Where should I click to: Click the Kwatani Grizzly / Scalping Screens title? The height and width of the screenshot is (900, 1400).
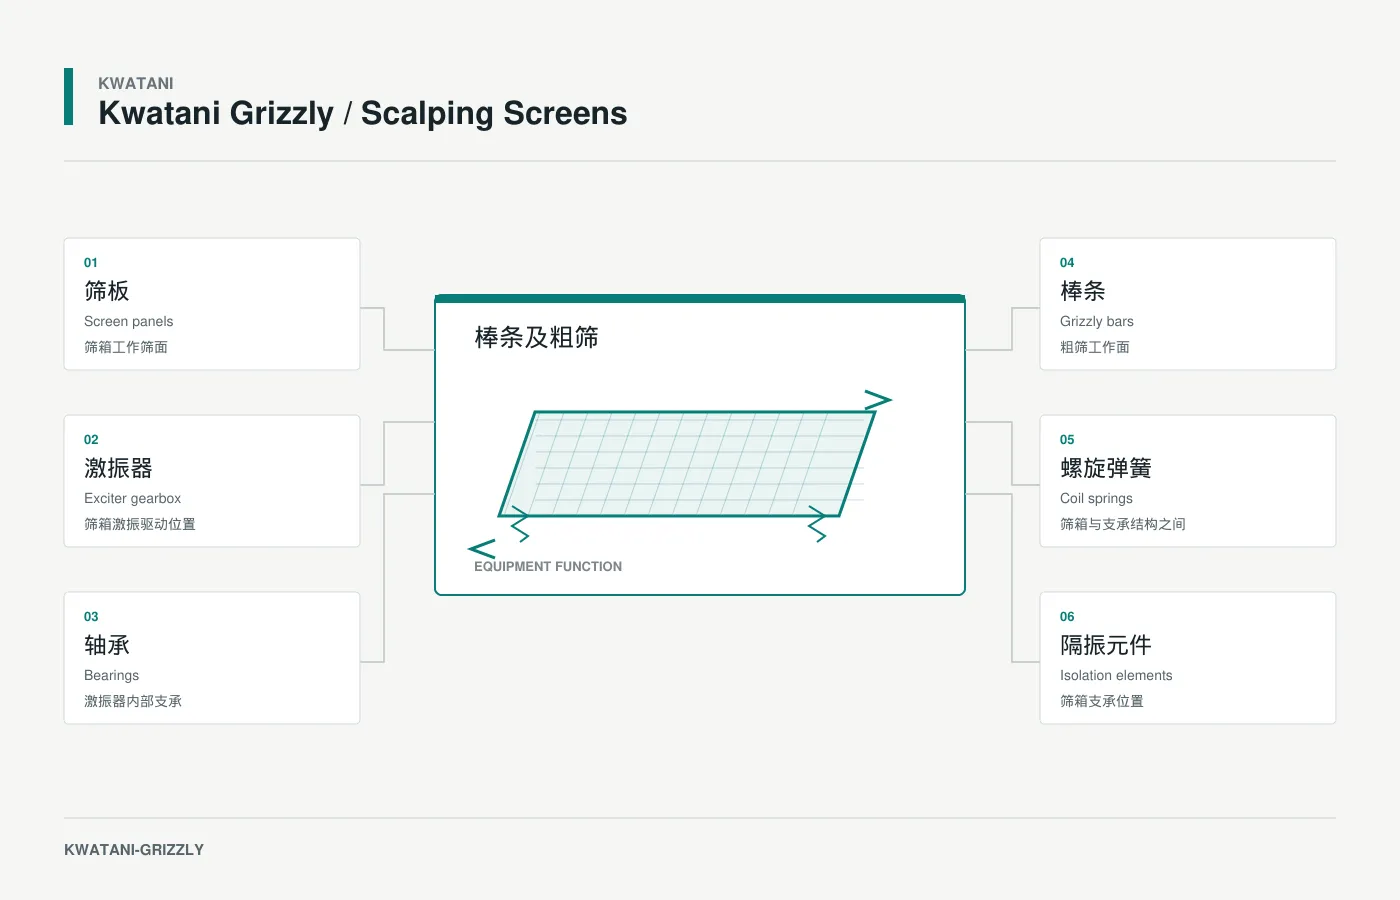[x=363, y=113]
